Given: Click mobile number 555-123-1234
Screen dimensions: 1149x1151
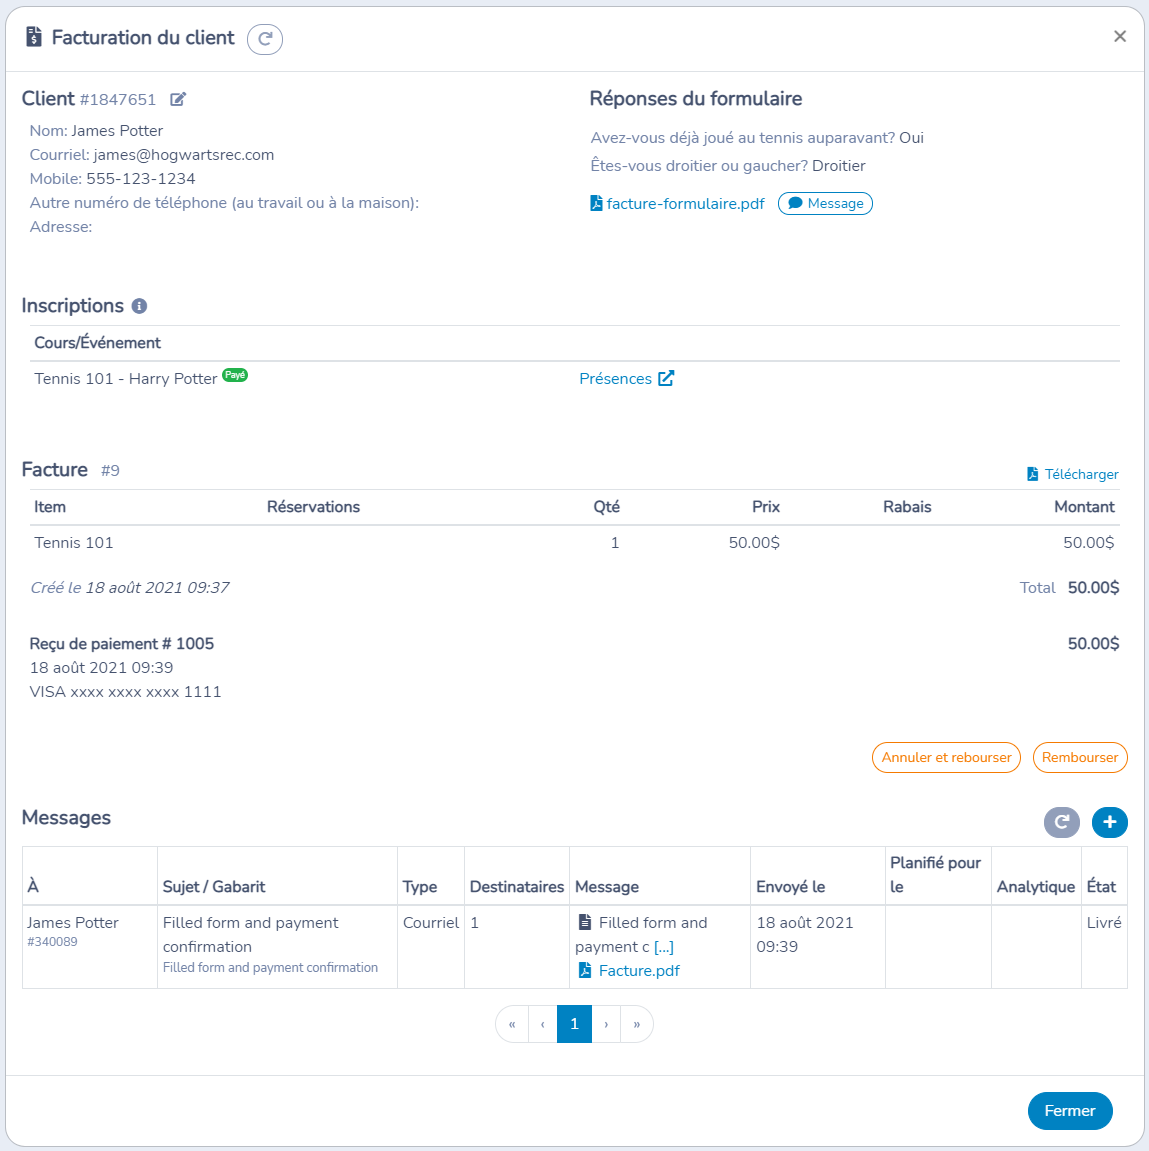Looking at the screenshot, I should click(140, 179).
